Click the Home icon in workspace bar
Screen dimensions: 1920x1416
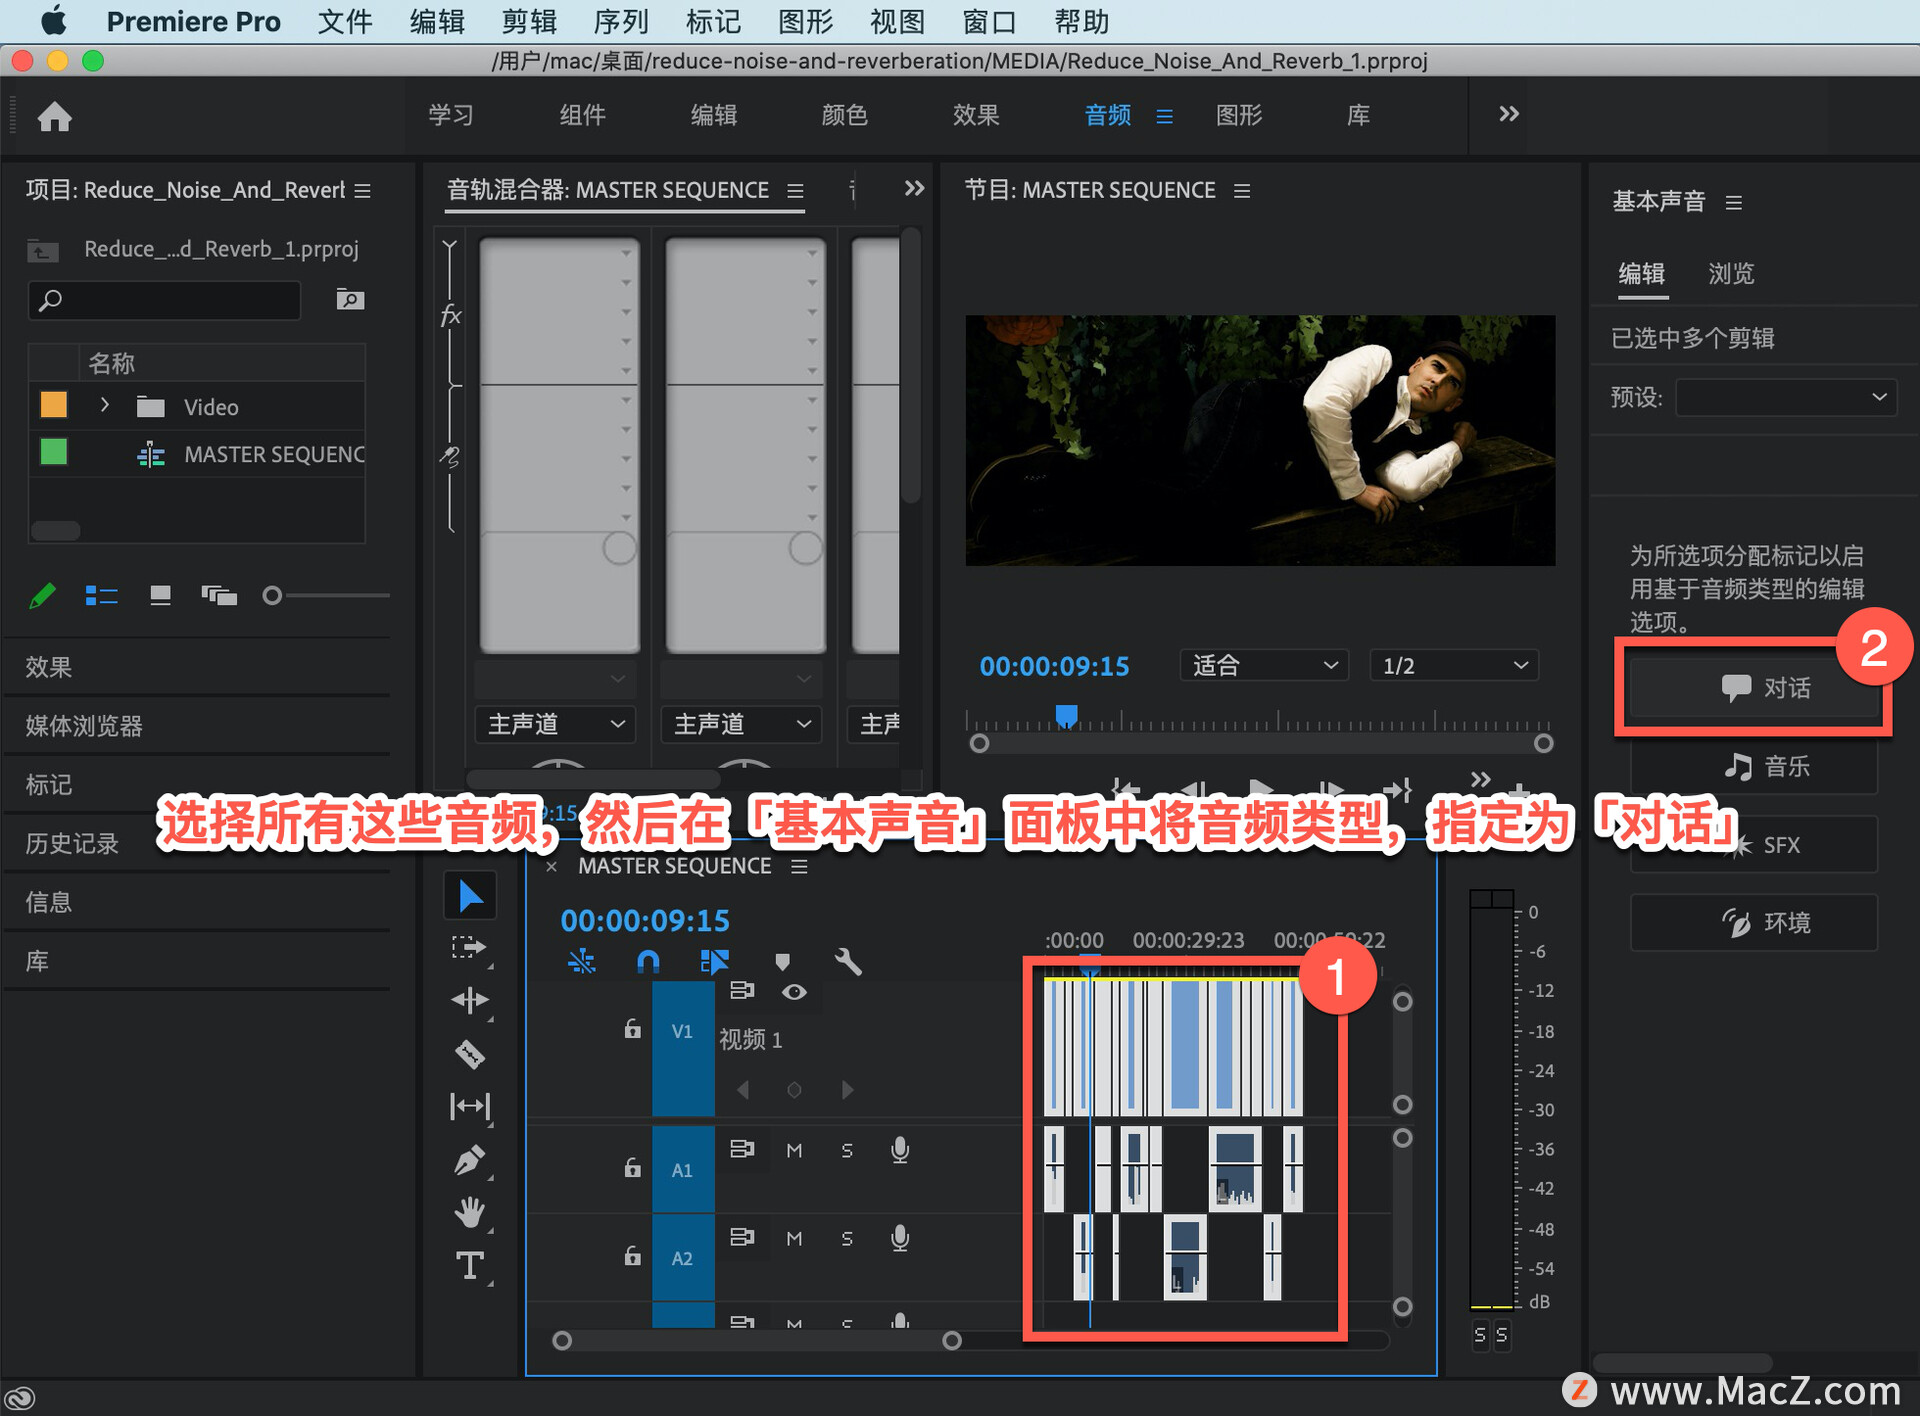pyautogui.click(x=55, y=117)
